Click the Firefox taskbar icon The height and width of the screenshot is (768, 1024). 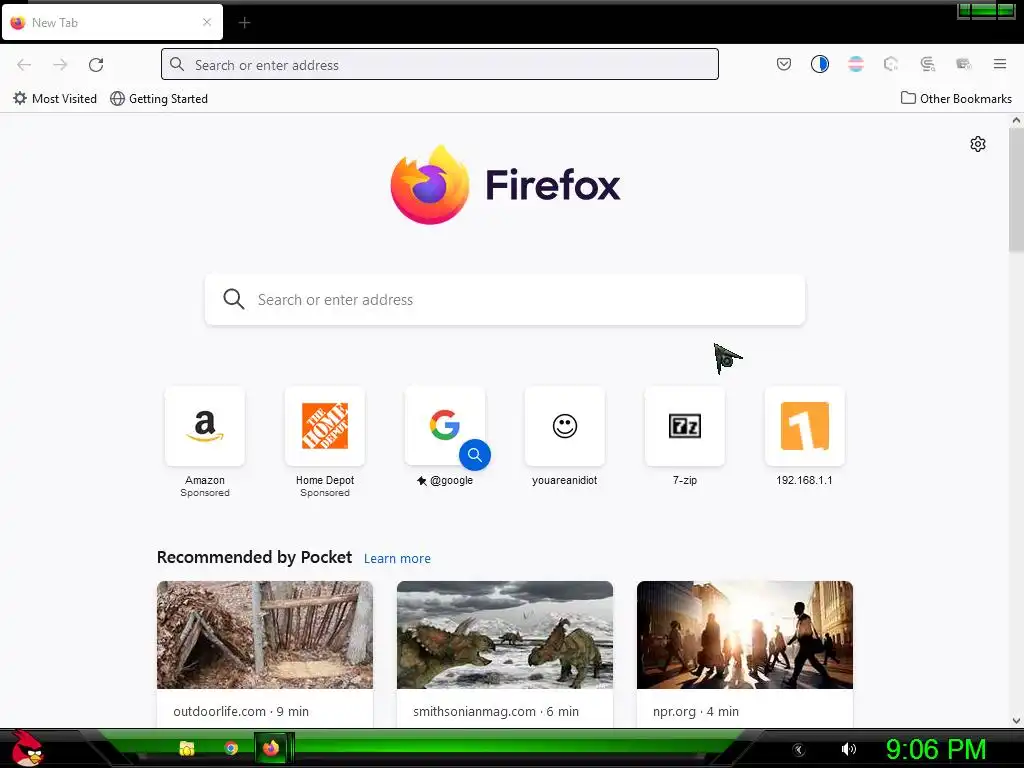point(271,748)
